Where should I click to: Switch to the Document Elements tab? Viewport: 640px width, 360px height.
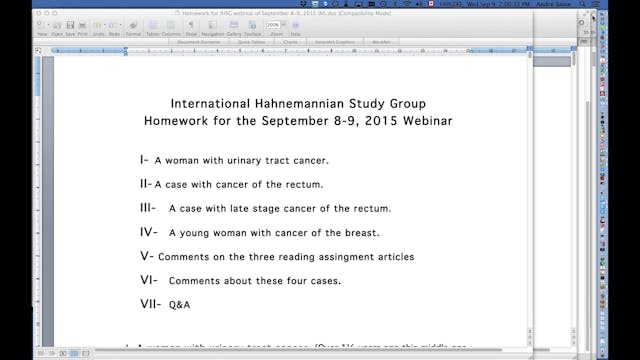click(x=199, y=42)
